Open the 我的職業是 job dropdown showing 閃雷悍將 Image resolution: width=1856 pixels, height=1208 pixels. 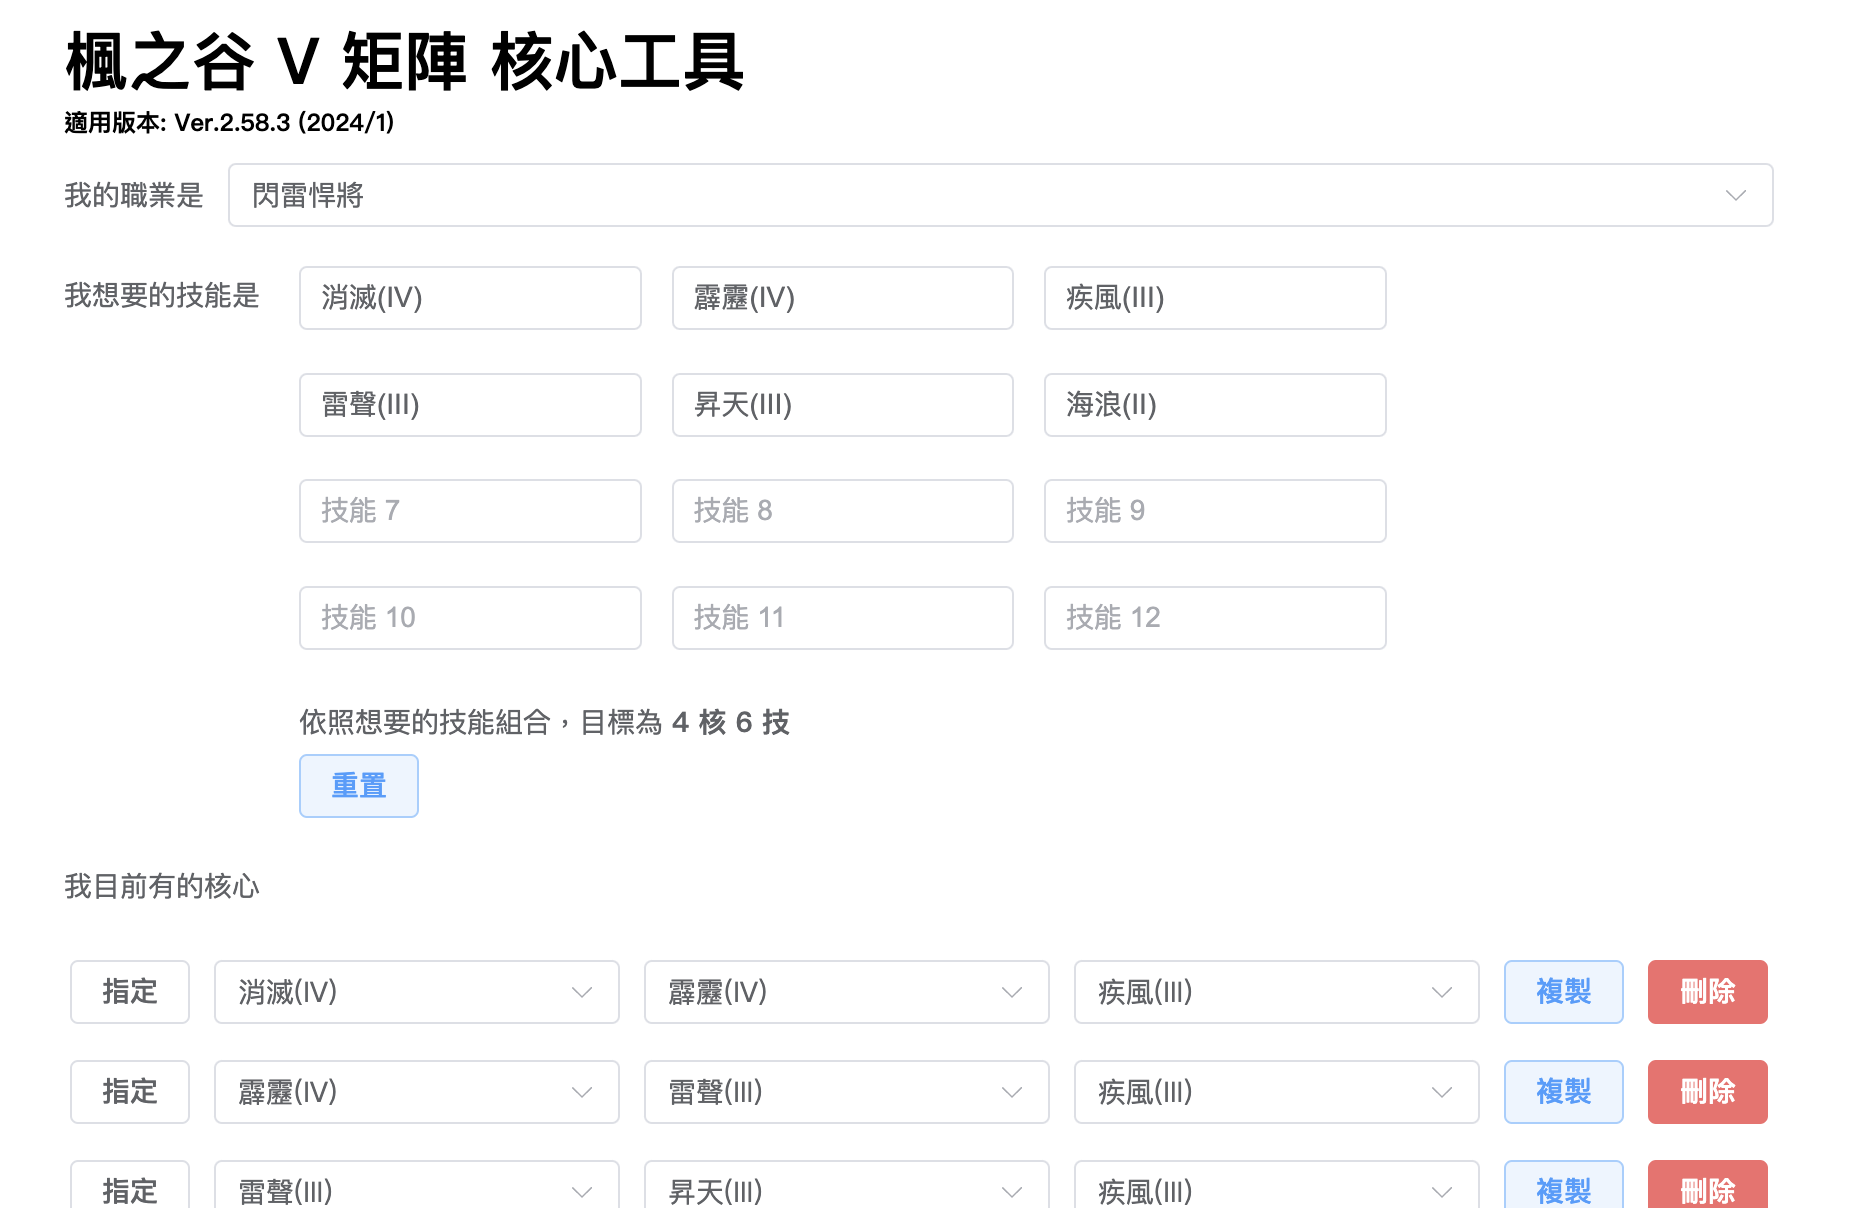tap(1000, 195)
